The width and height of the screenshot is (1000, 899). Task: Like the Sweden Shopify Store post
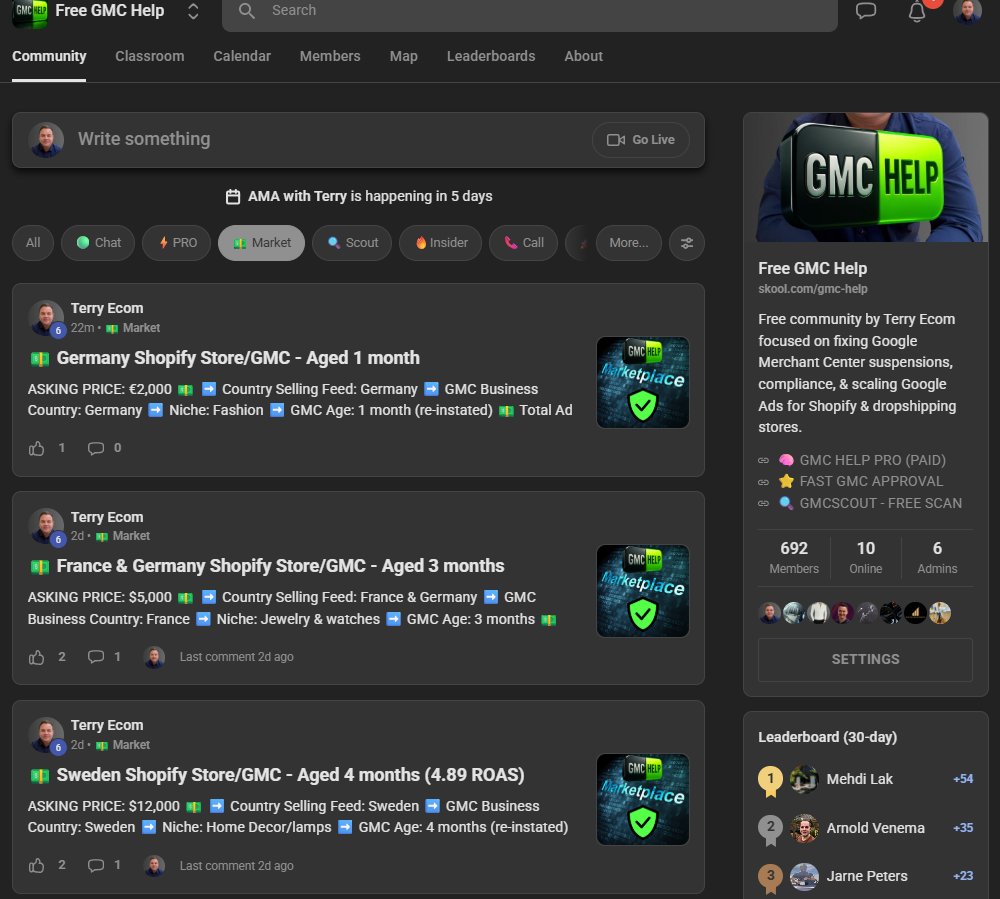click(x=36, y=865)
